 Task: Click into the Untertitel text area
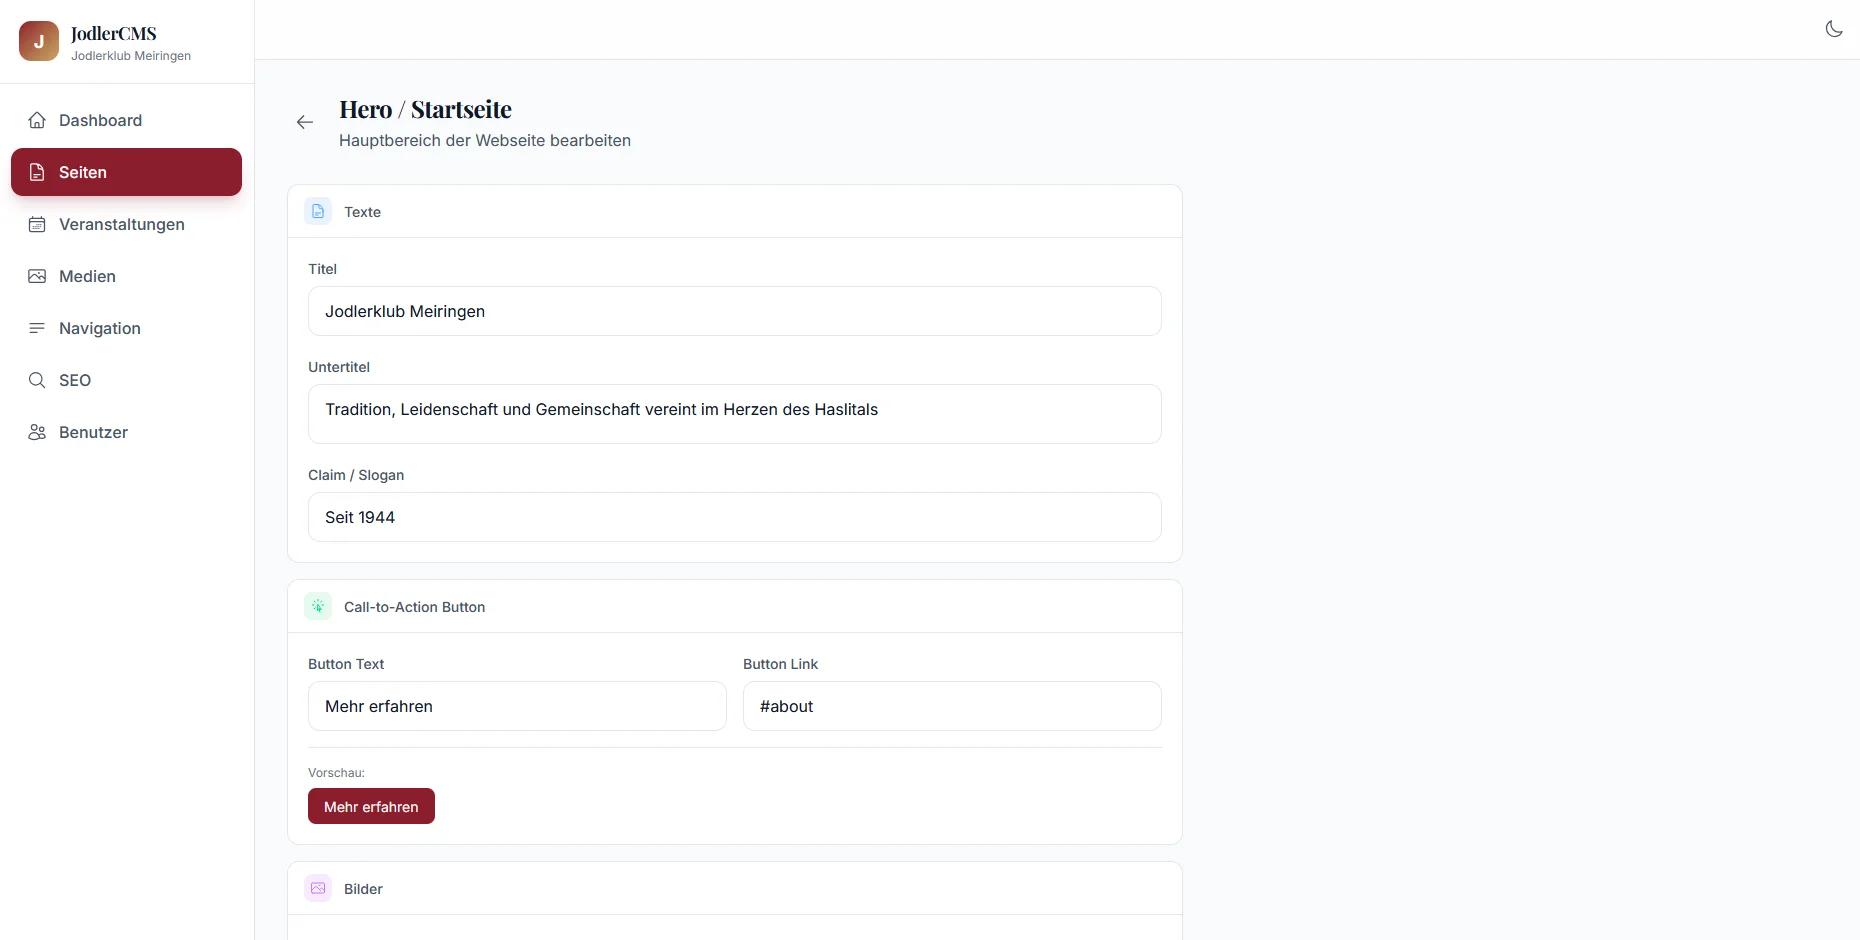734,414
